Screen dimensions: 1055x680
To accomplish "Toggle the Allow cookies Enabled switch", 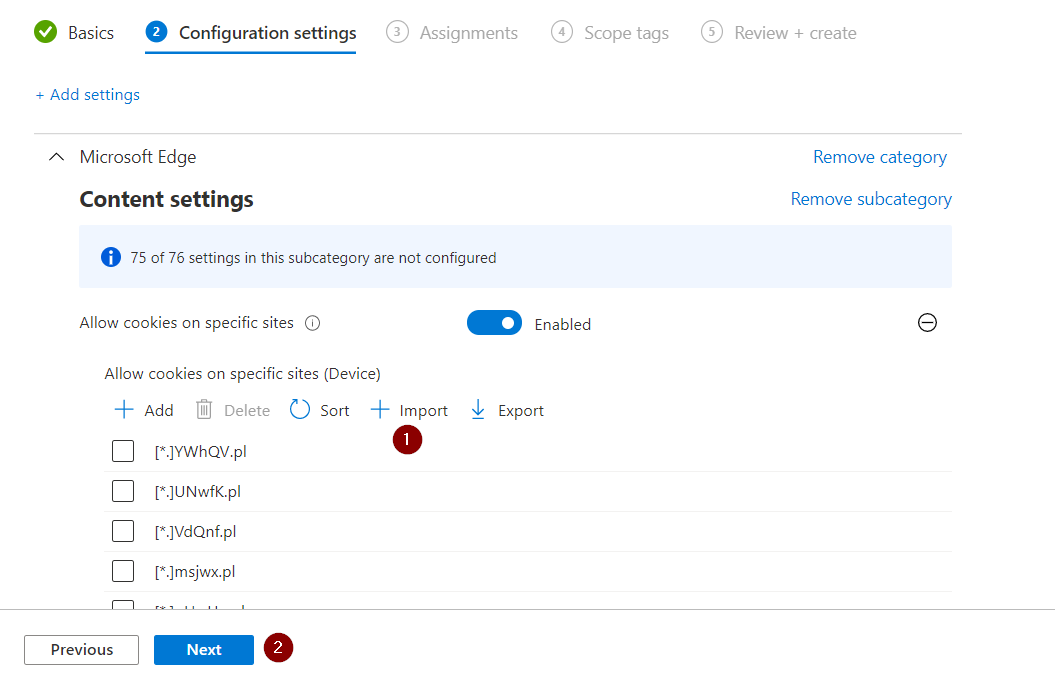I will pyautogui.click(x=495, y=323).
